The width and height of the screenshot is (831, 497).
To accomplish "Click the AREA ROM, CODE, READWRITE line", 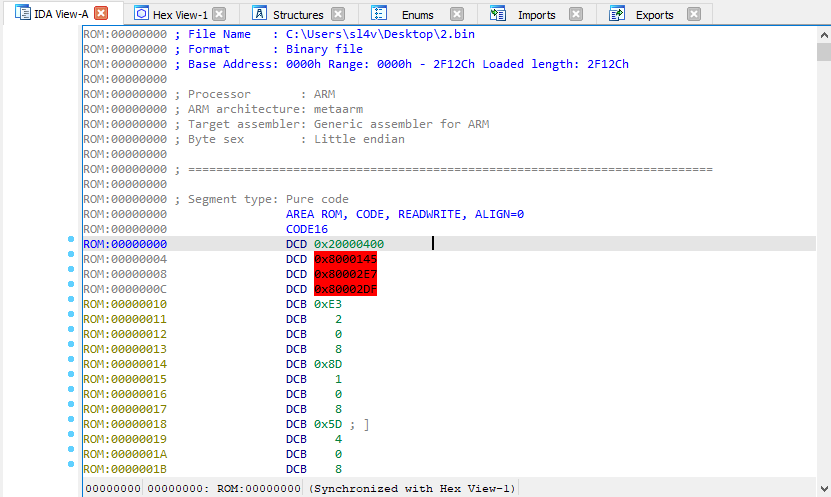I will click(x=405, y=214).
